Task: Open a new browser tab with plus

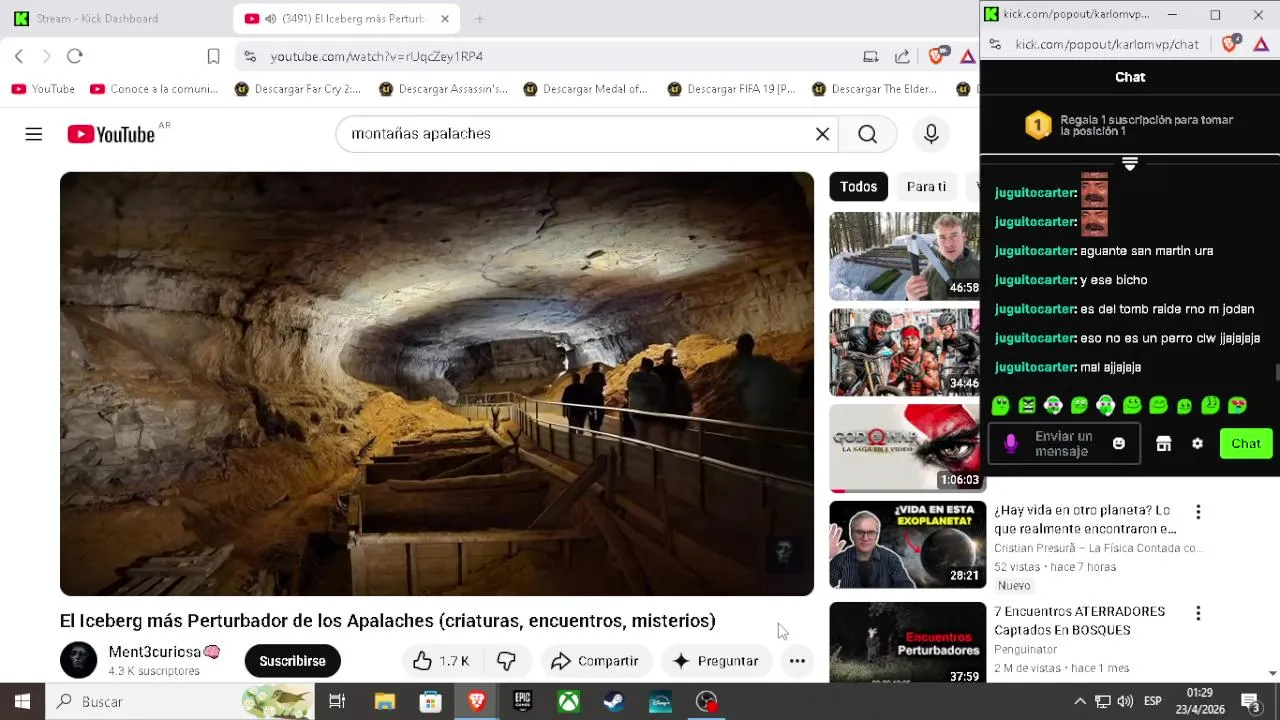Action: point(480,18)
